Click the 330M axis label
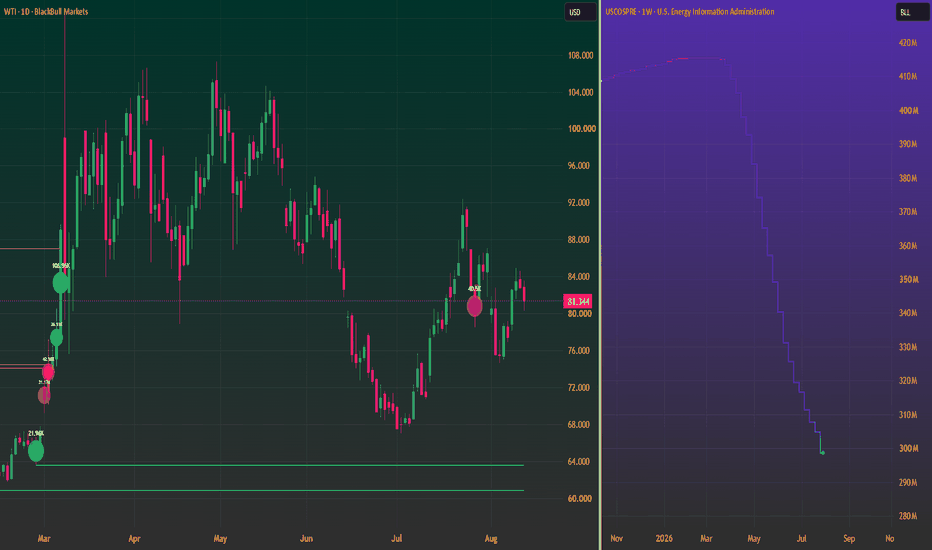Screen dimensions: 932x550 [908, 347]
